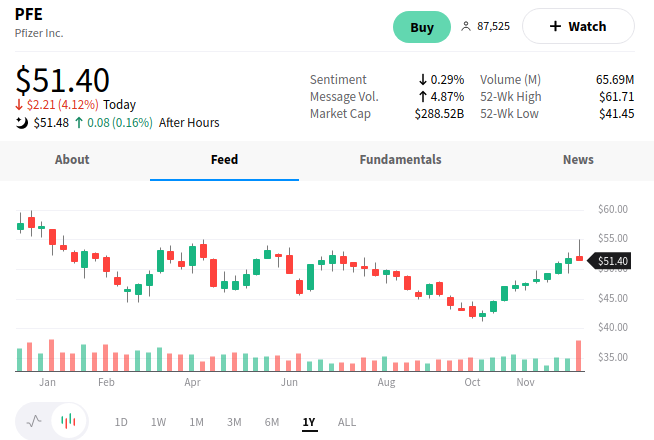The width and height of the screenshot is (654, 440).
Task: Select the 1D time range
Action: click(x=121, y=422)
